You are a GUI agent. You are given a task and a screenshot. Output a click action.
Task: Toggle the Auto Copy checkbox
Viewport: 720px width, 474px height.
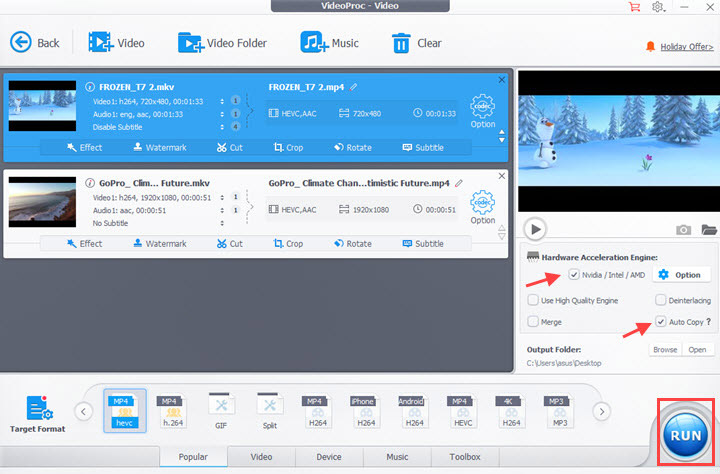(x=660, y=322)
